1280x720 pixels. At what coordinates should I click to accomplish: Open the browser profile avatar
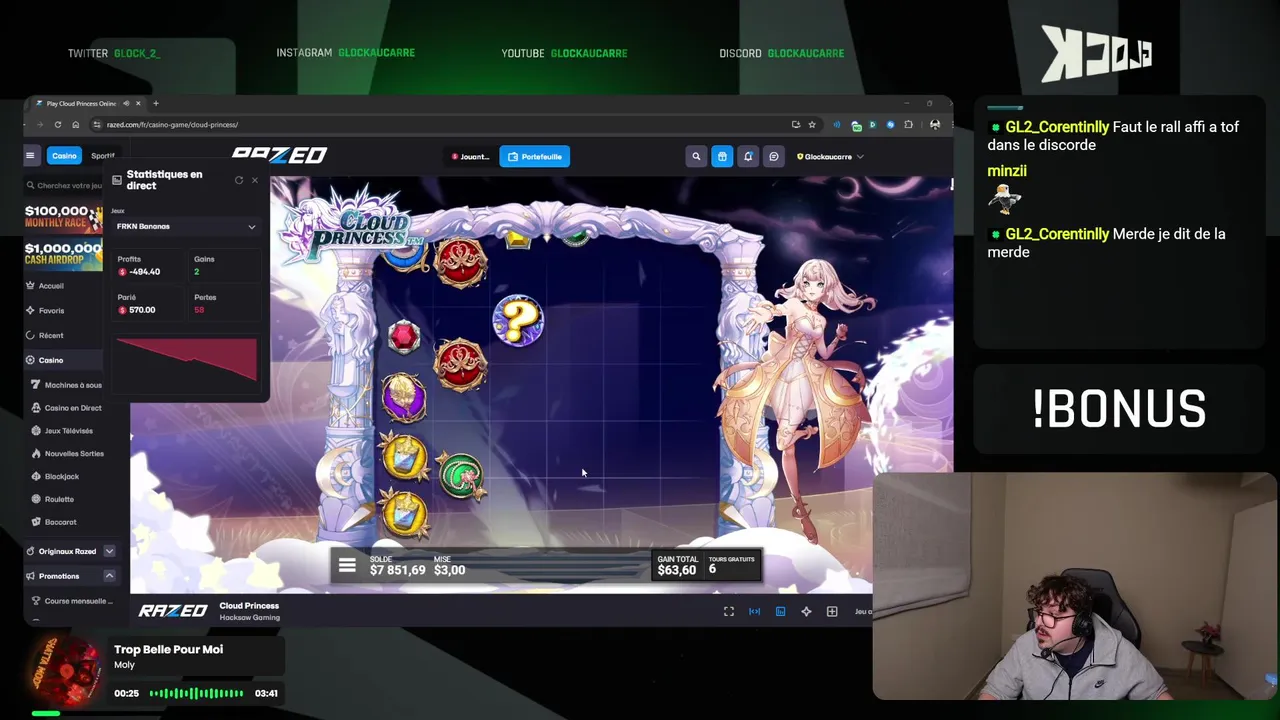[935, 125]
